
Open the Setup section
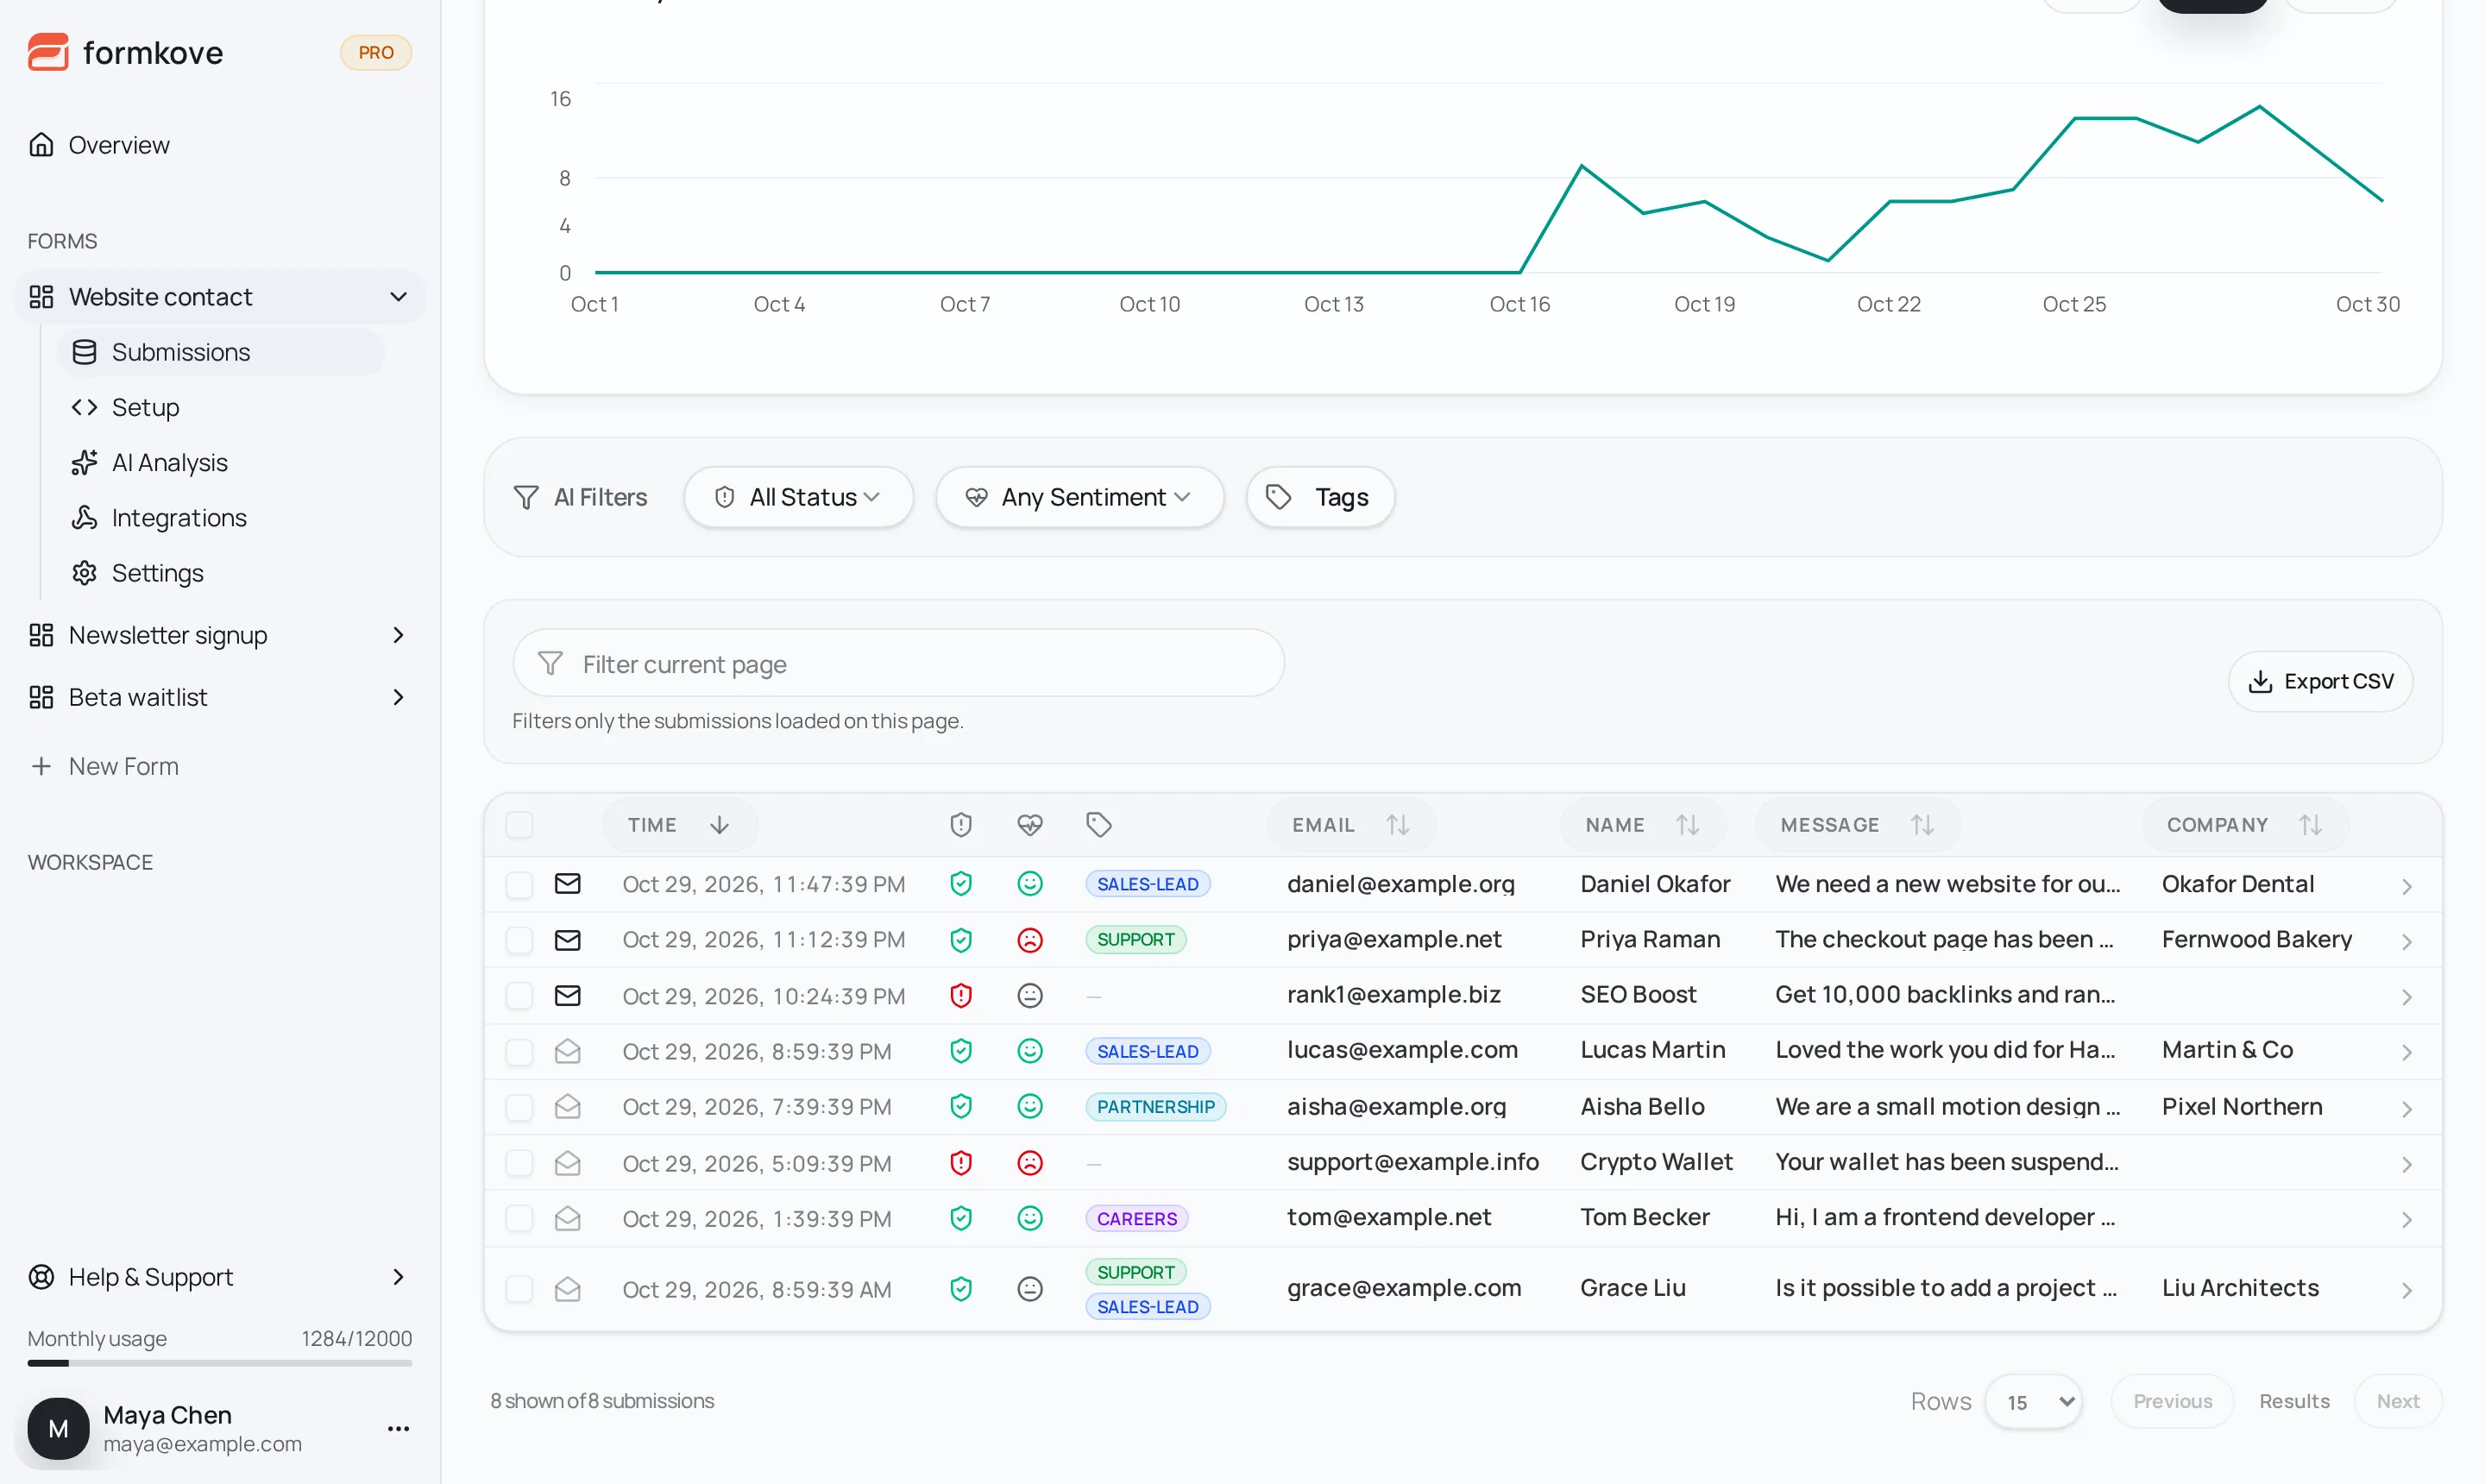pos(220,407)
